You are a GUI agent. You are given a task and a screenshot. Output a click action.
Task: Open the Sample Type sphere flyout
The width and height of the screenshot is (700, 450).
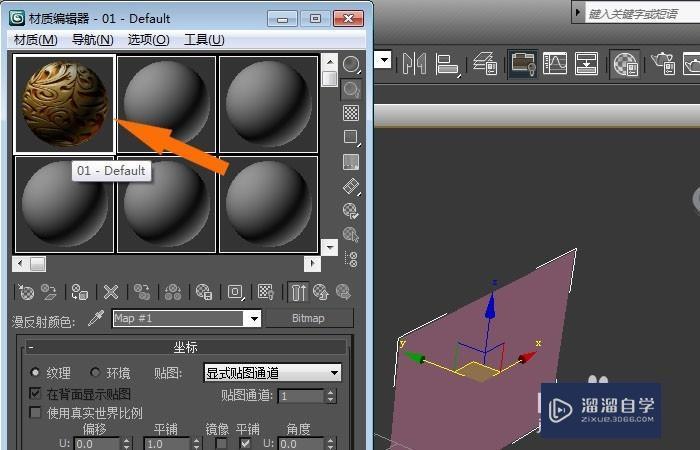351,65
